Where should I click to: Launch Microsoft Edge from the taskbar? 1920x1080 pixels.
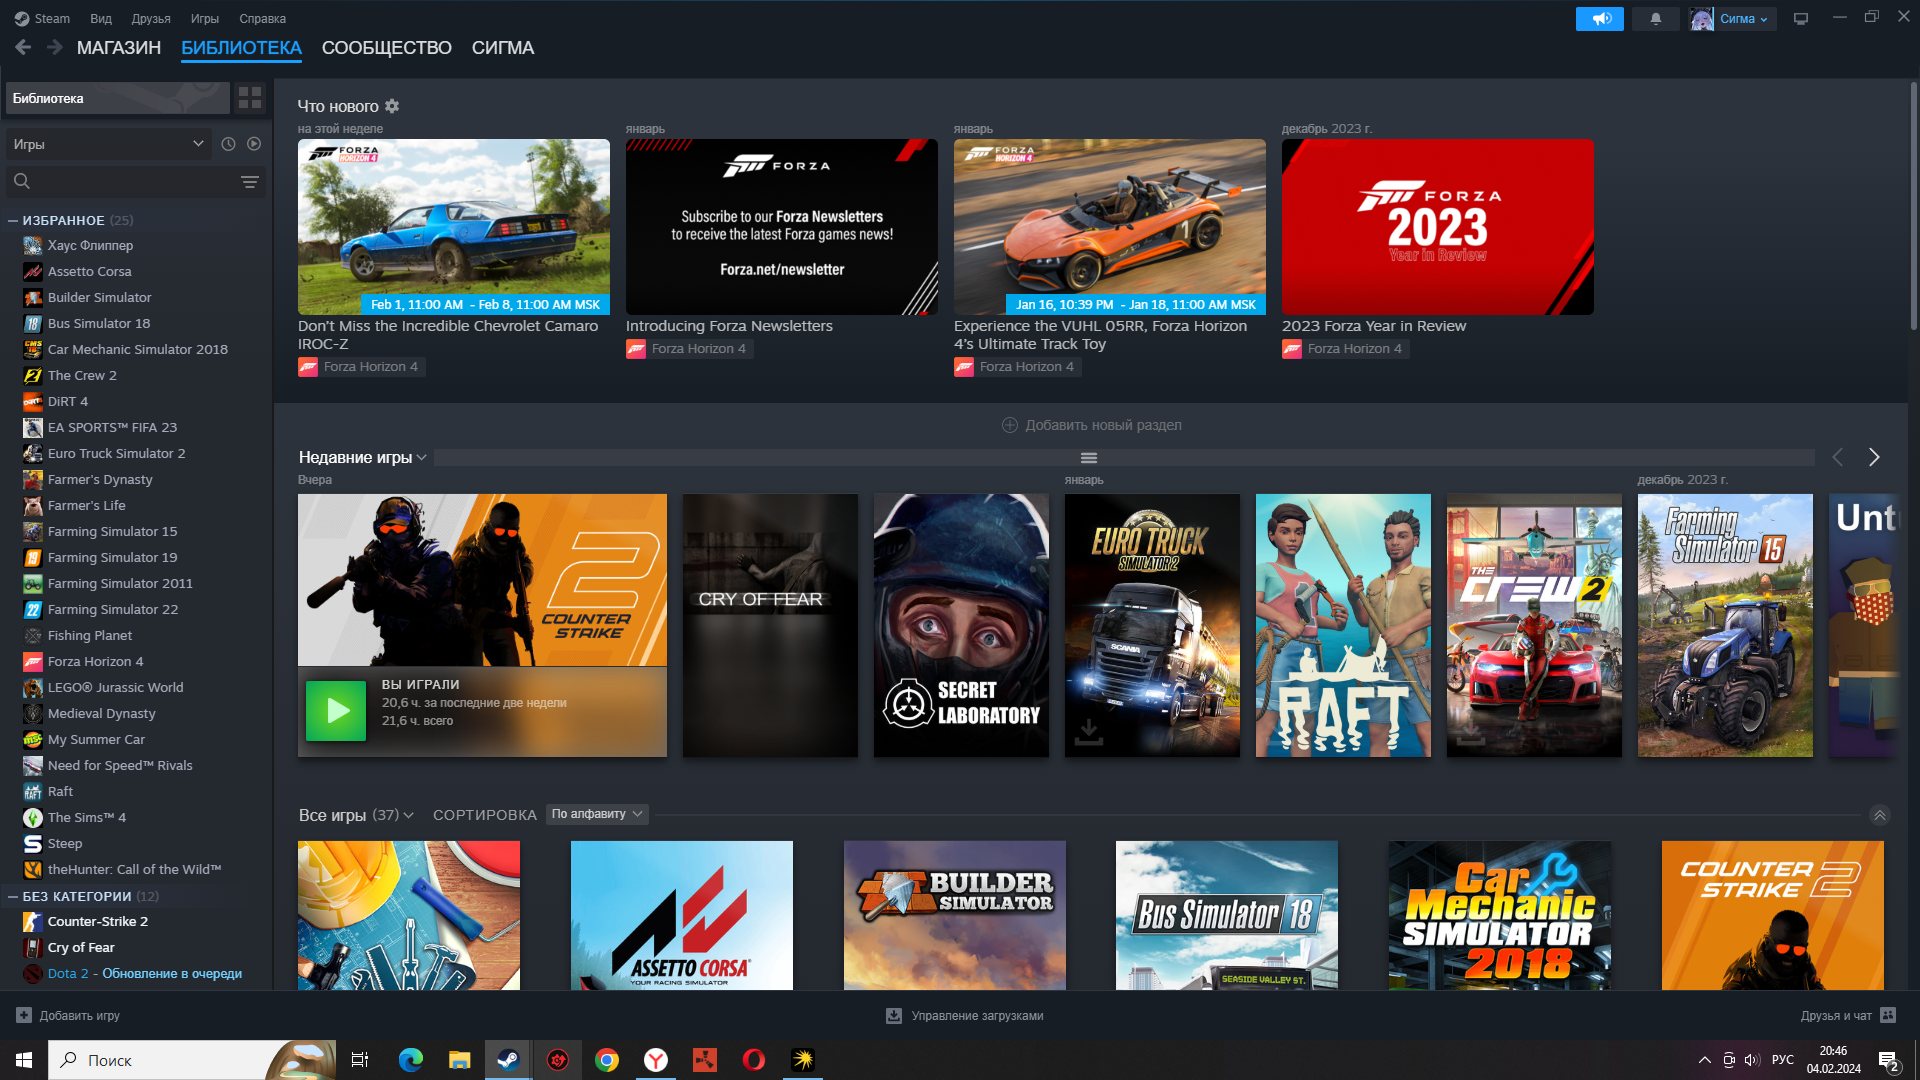[x=410, y=1060]
